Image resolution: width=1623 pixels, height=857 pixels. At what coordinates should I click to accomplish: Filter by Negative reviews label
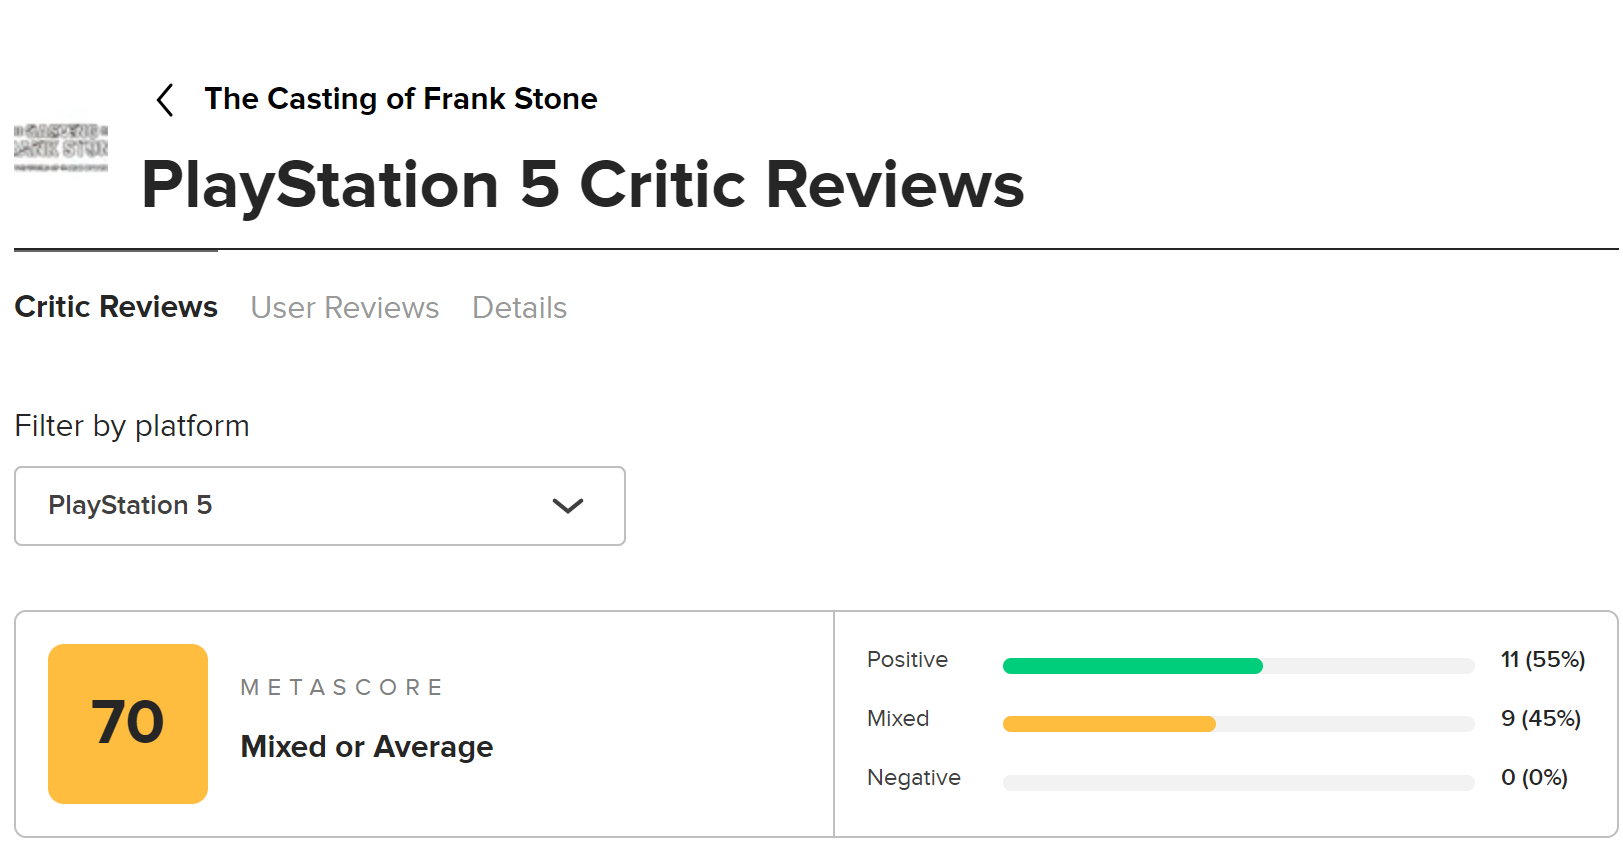pos(913,778)
